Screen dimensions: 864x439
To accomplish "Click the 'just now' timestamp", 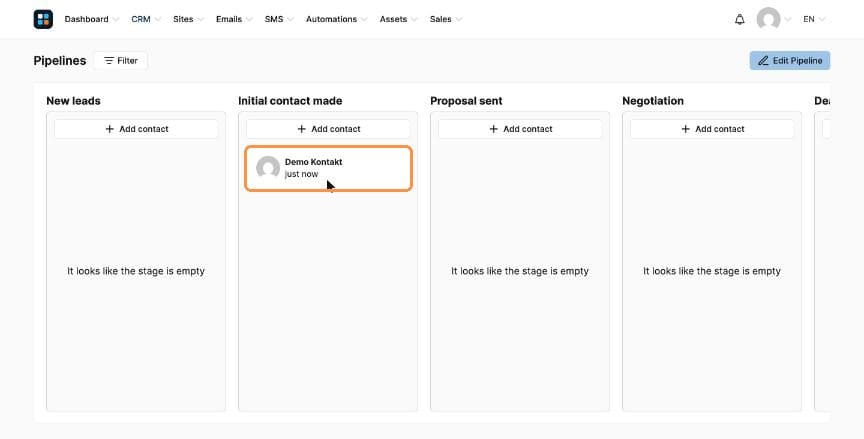I will 301,174.
